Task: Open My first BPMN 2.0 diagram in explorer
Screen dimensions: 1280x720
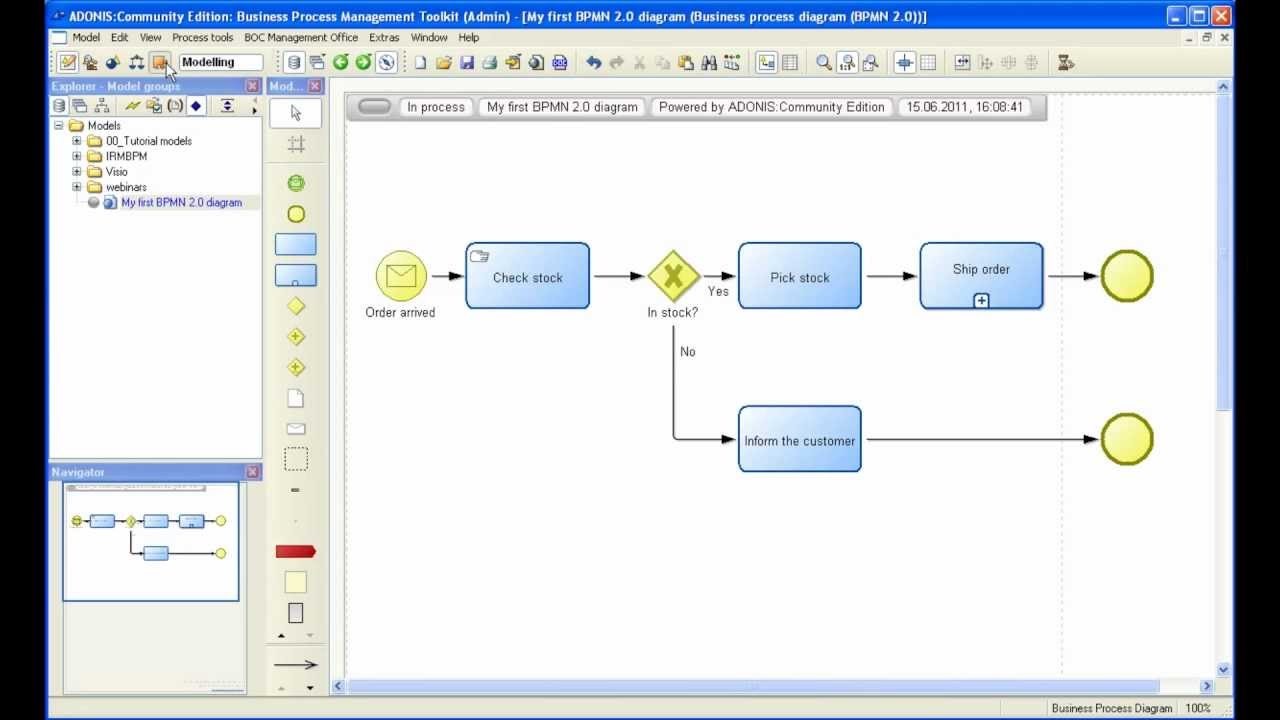Action: [181, 203]
